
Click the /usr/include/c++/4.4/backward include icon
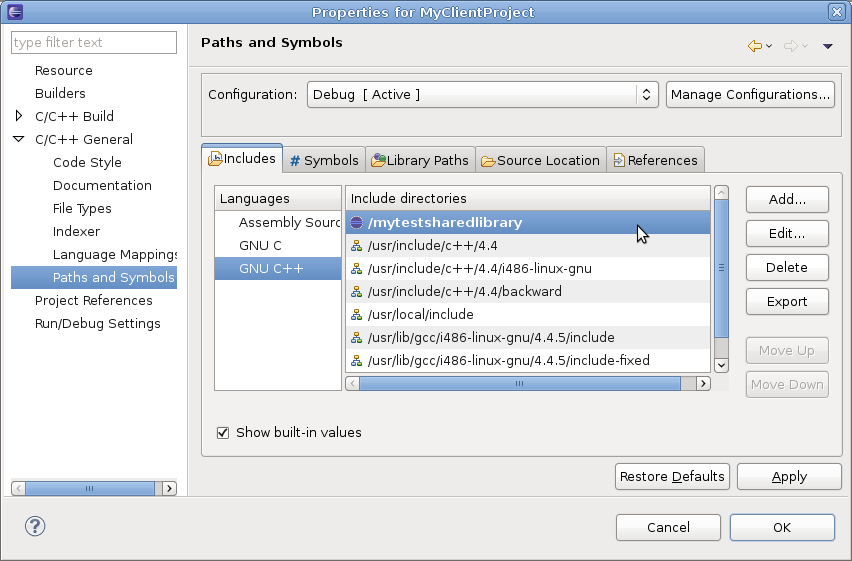(x=356, y=292)
